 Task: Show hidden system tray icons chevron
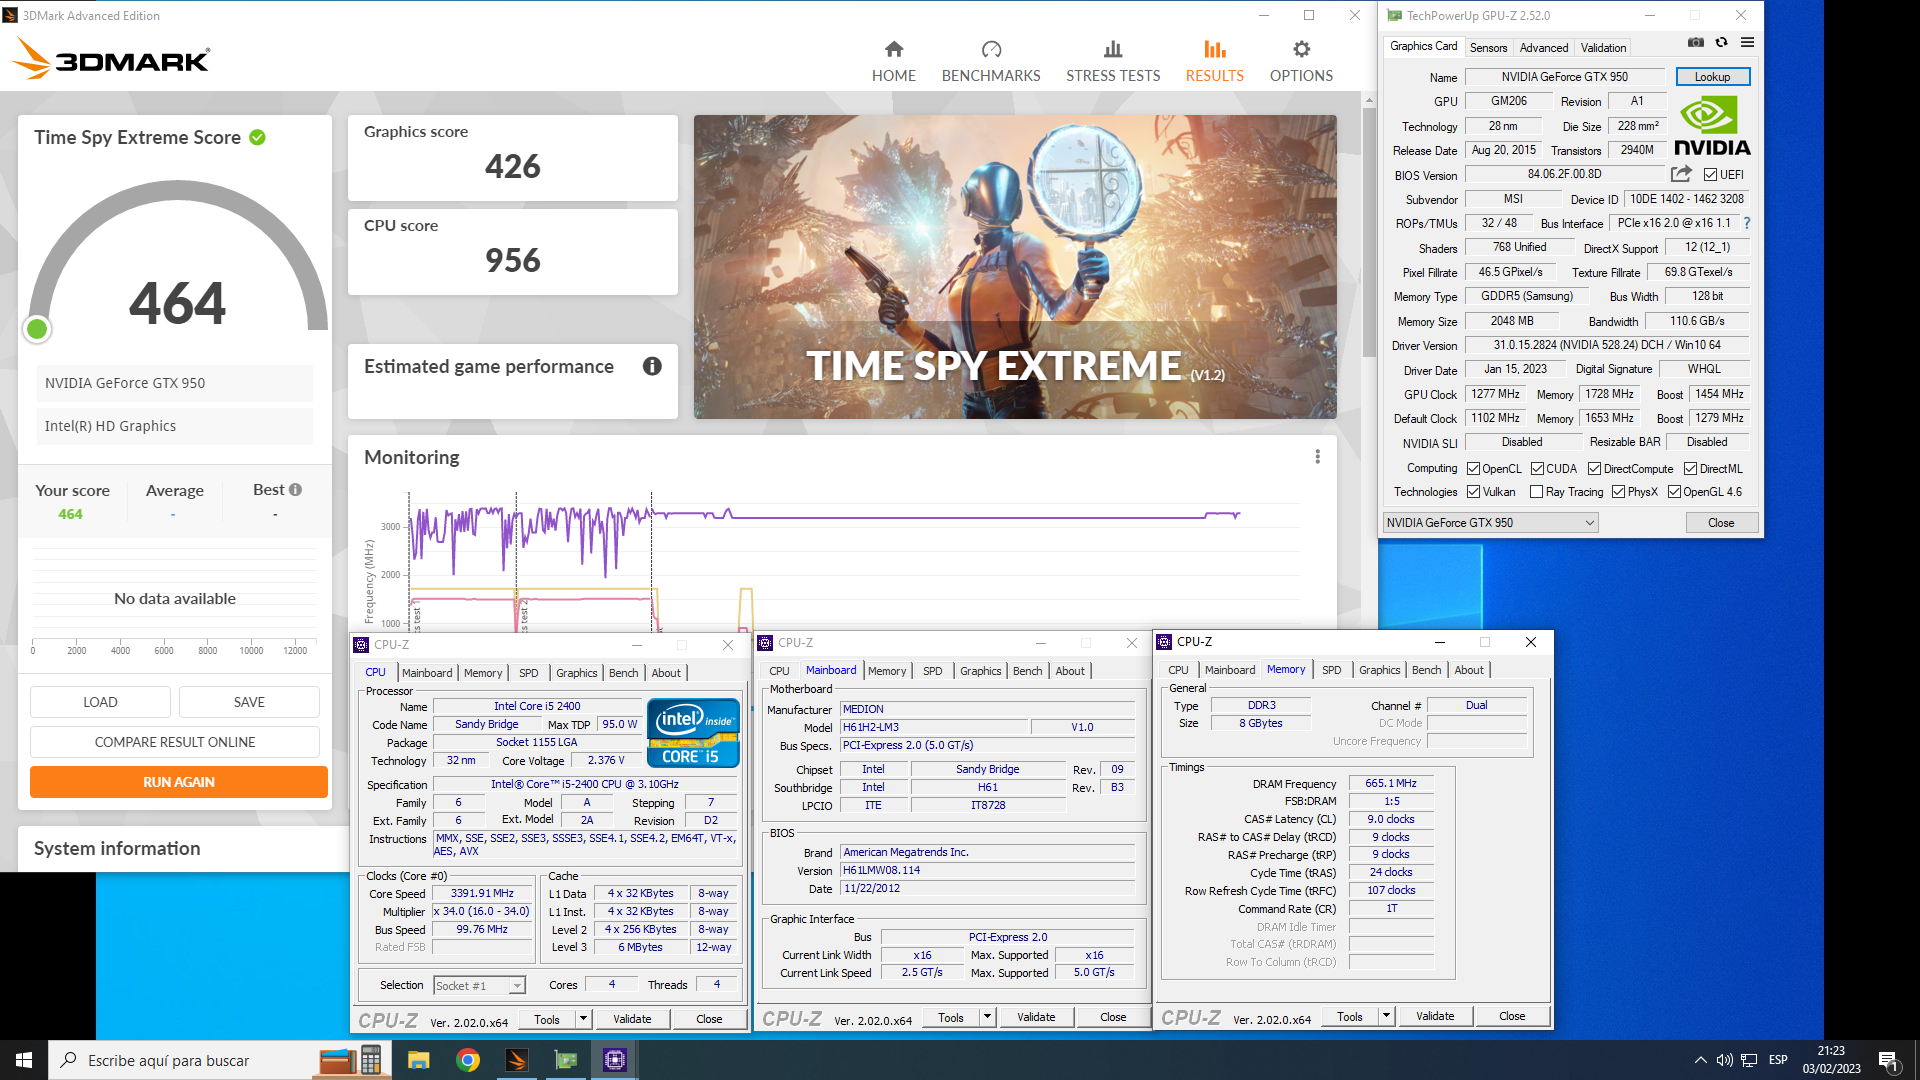coord(1700,1060)
